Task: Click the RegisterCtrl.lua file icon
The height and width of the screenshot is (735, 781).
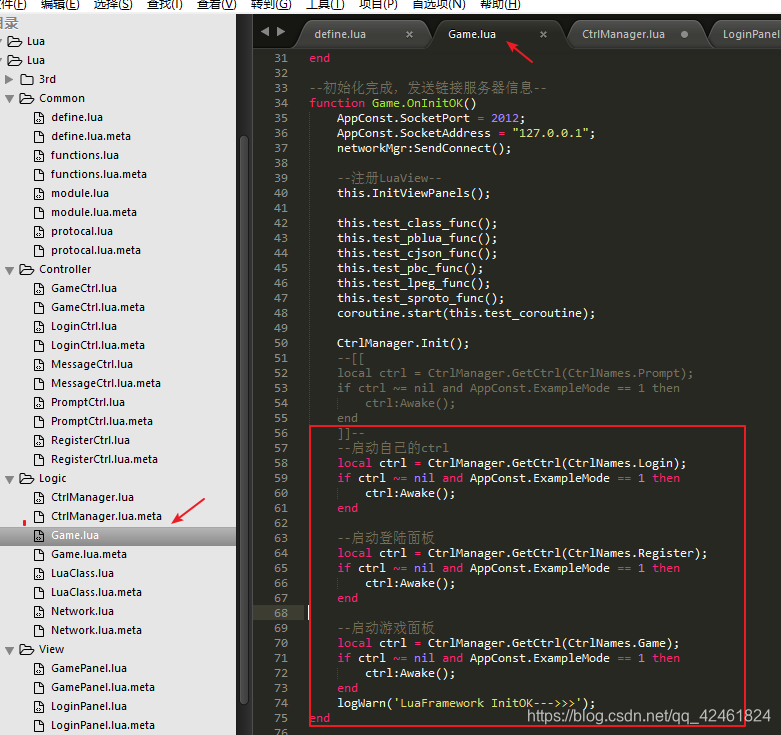Action: [39, 441]
